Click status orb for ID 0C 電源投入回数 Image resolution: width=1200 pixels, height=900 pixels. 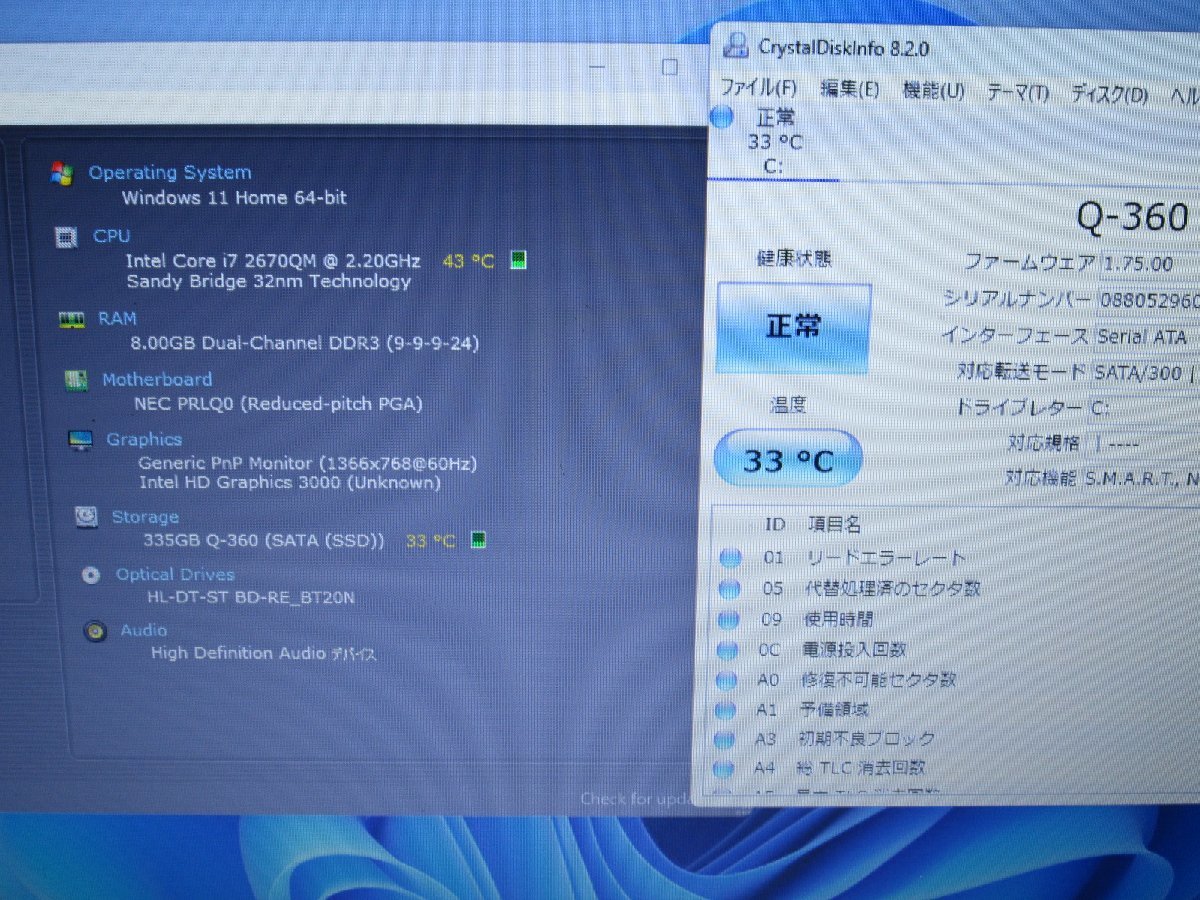729,650
